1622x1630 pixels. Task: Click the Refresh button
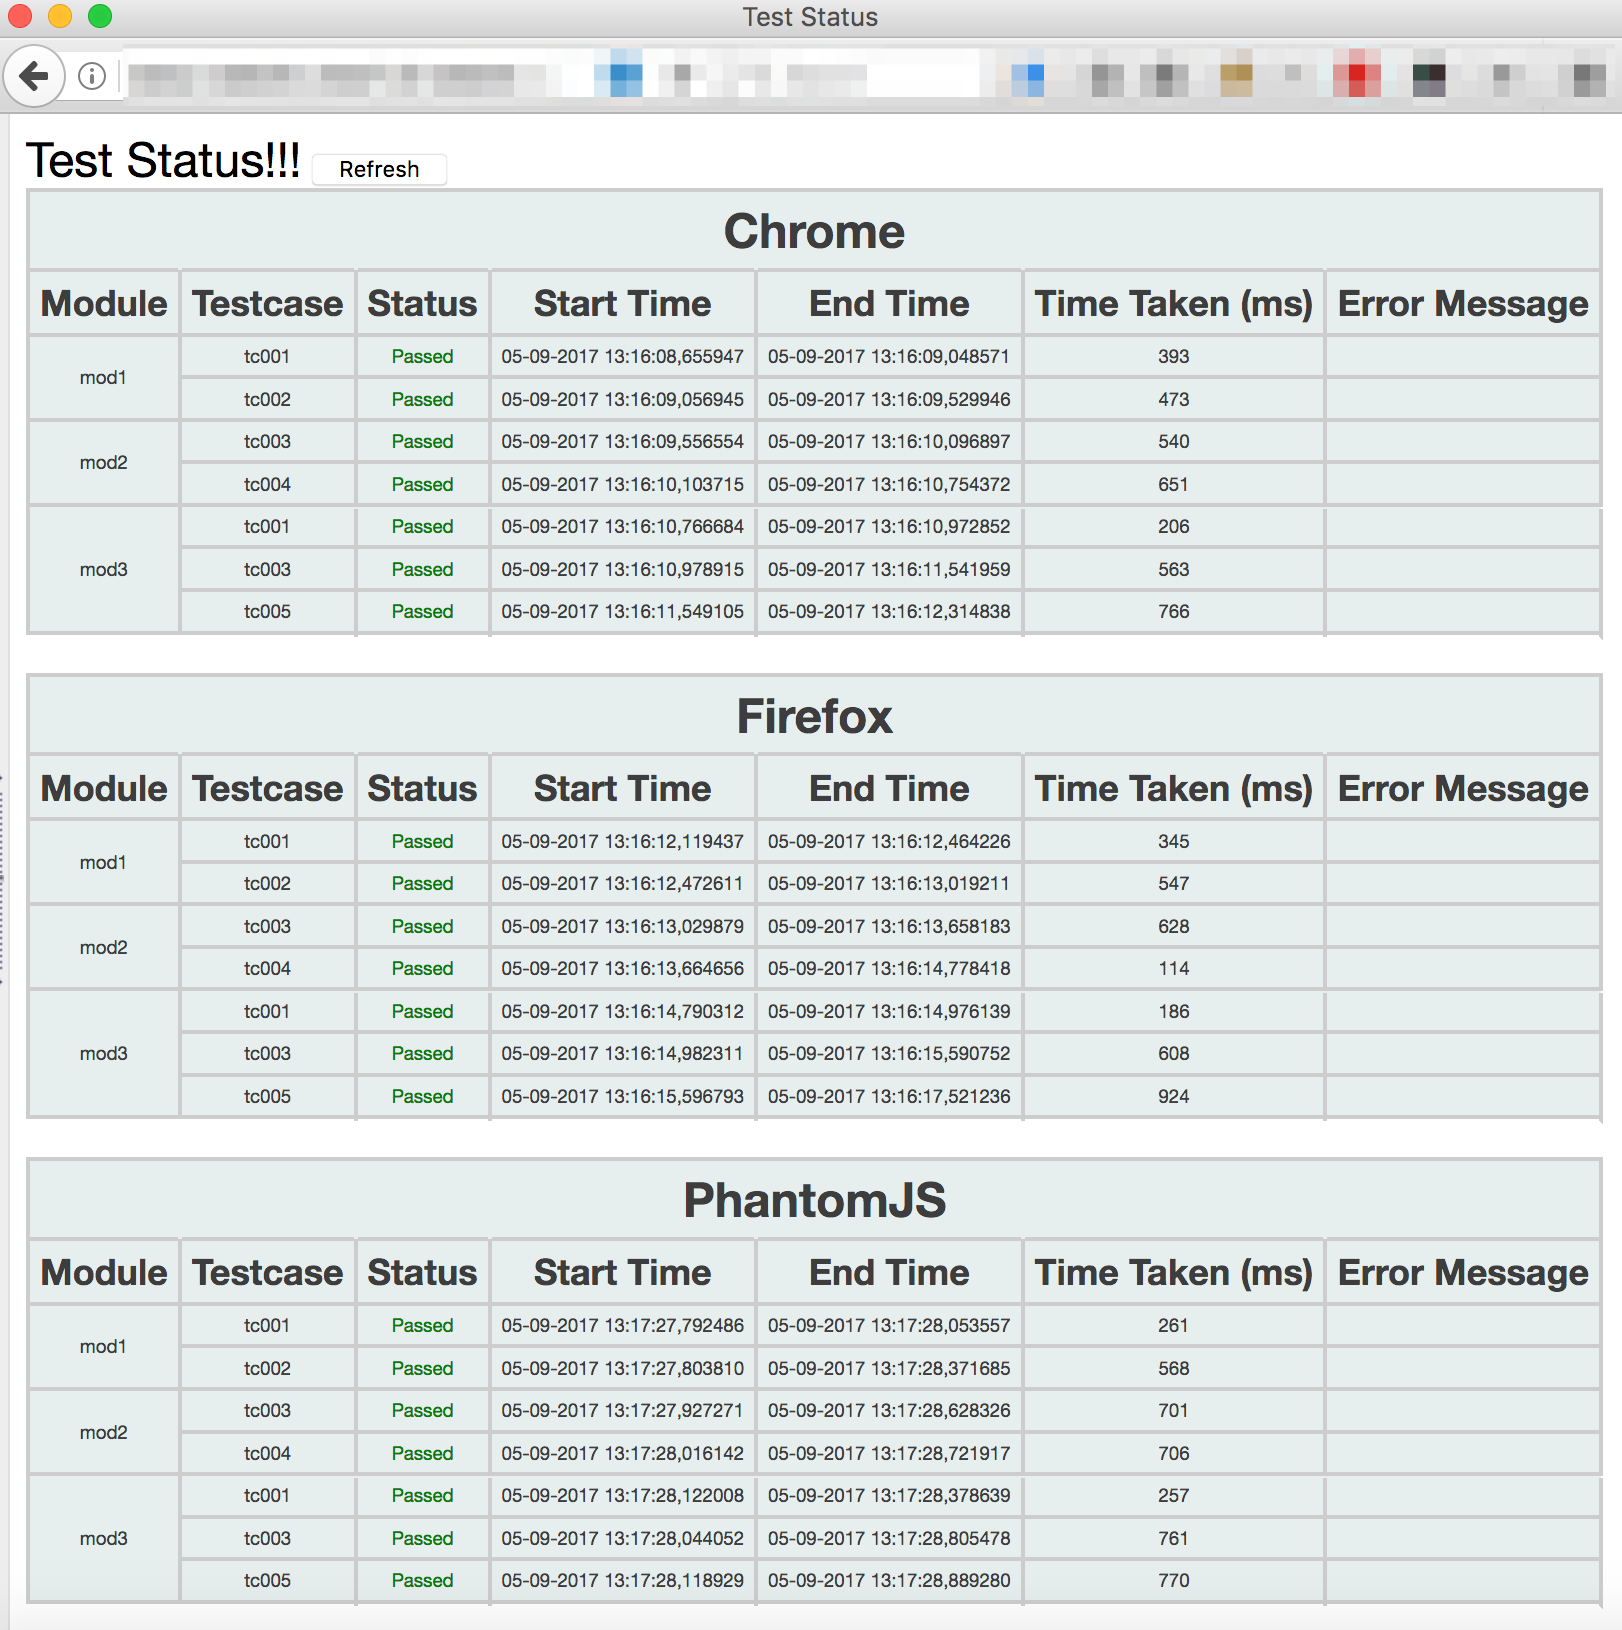[379, 169]
